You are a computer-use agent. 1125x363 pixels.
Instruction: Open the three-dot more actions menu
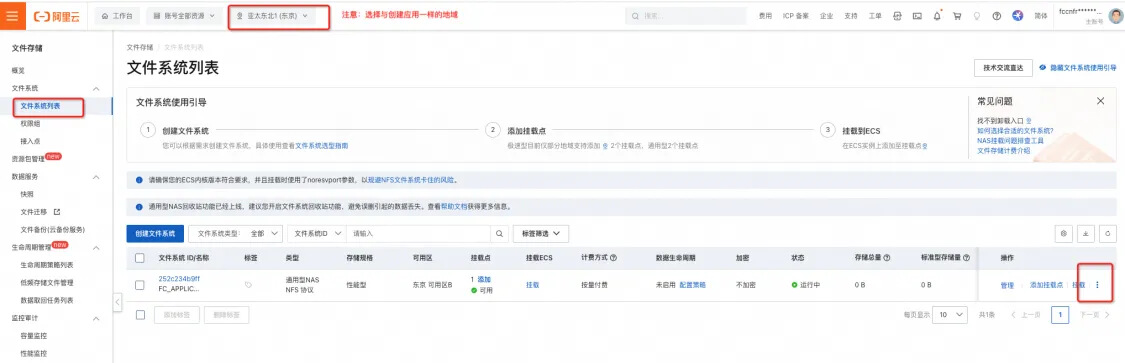(x=1097, y=285)
